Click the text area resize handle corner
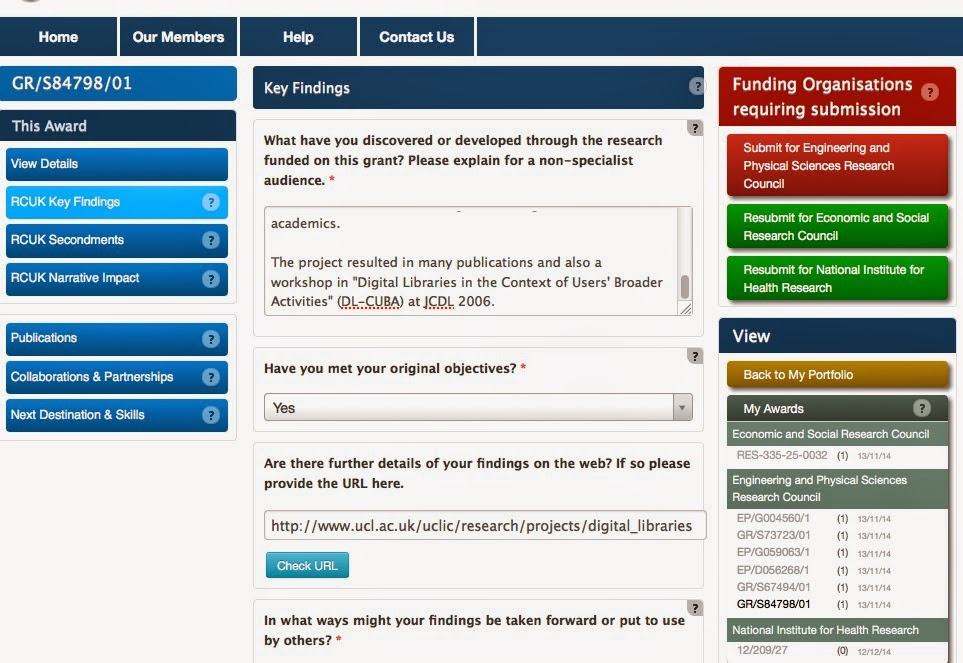This screenshot has height=663, width=963. point(685,309)
